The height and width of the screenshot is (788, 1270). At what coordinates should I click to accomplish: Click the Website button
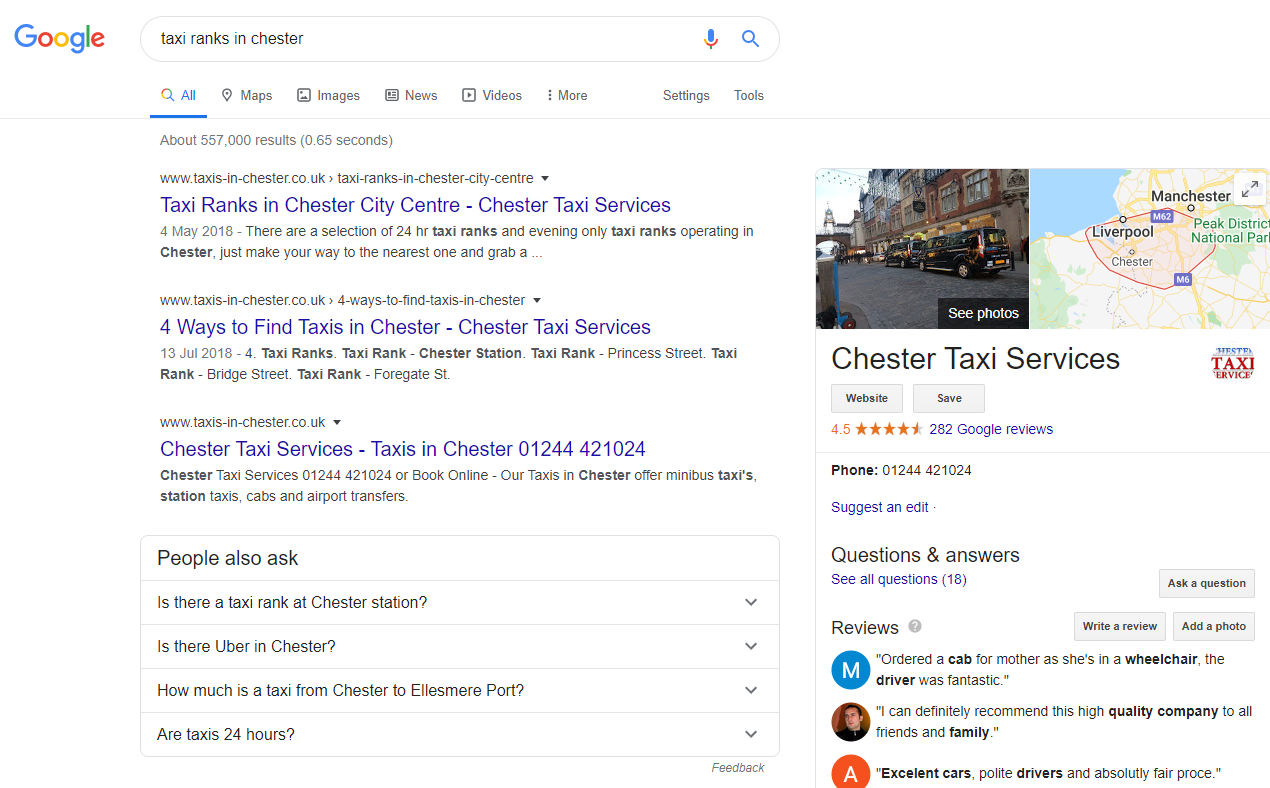coord(867,398)
